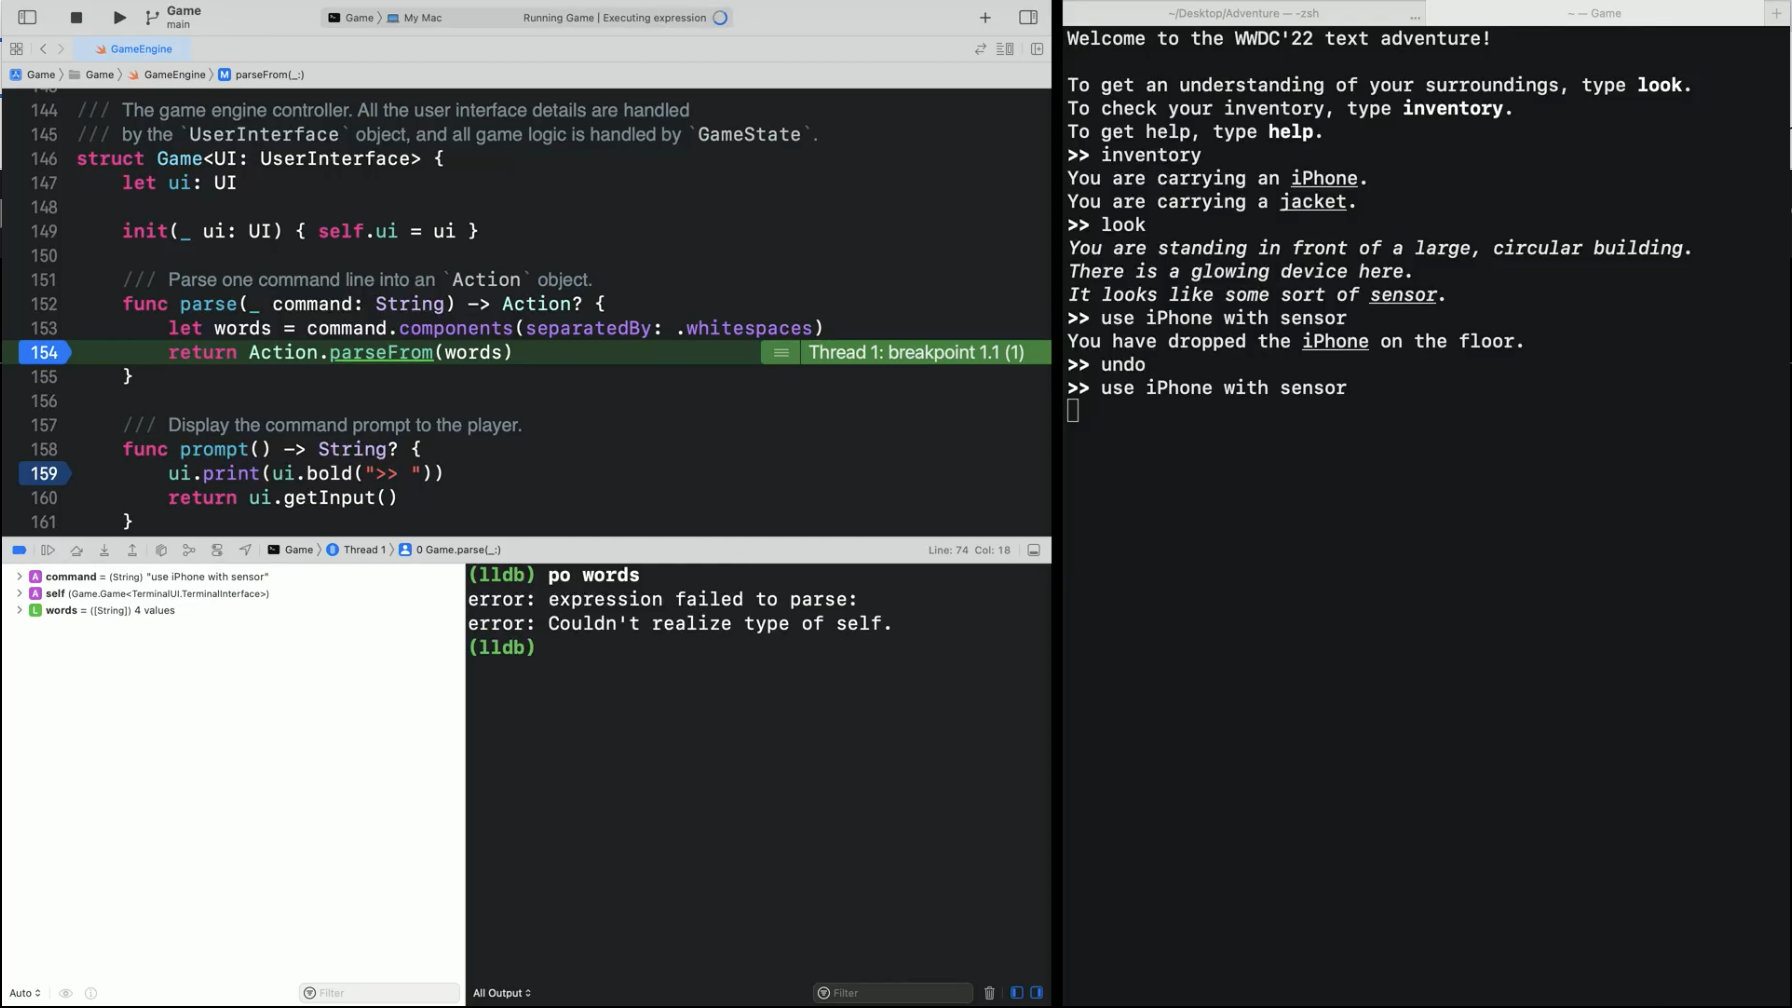Image resolution: width=1792 pixels, height=1008 pixels.
Task: Step out in debugger
Action: tap(132, 550)
